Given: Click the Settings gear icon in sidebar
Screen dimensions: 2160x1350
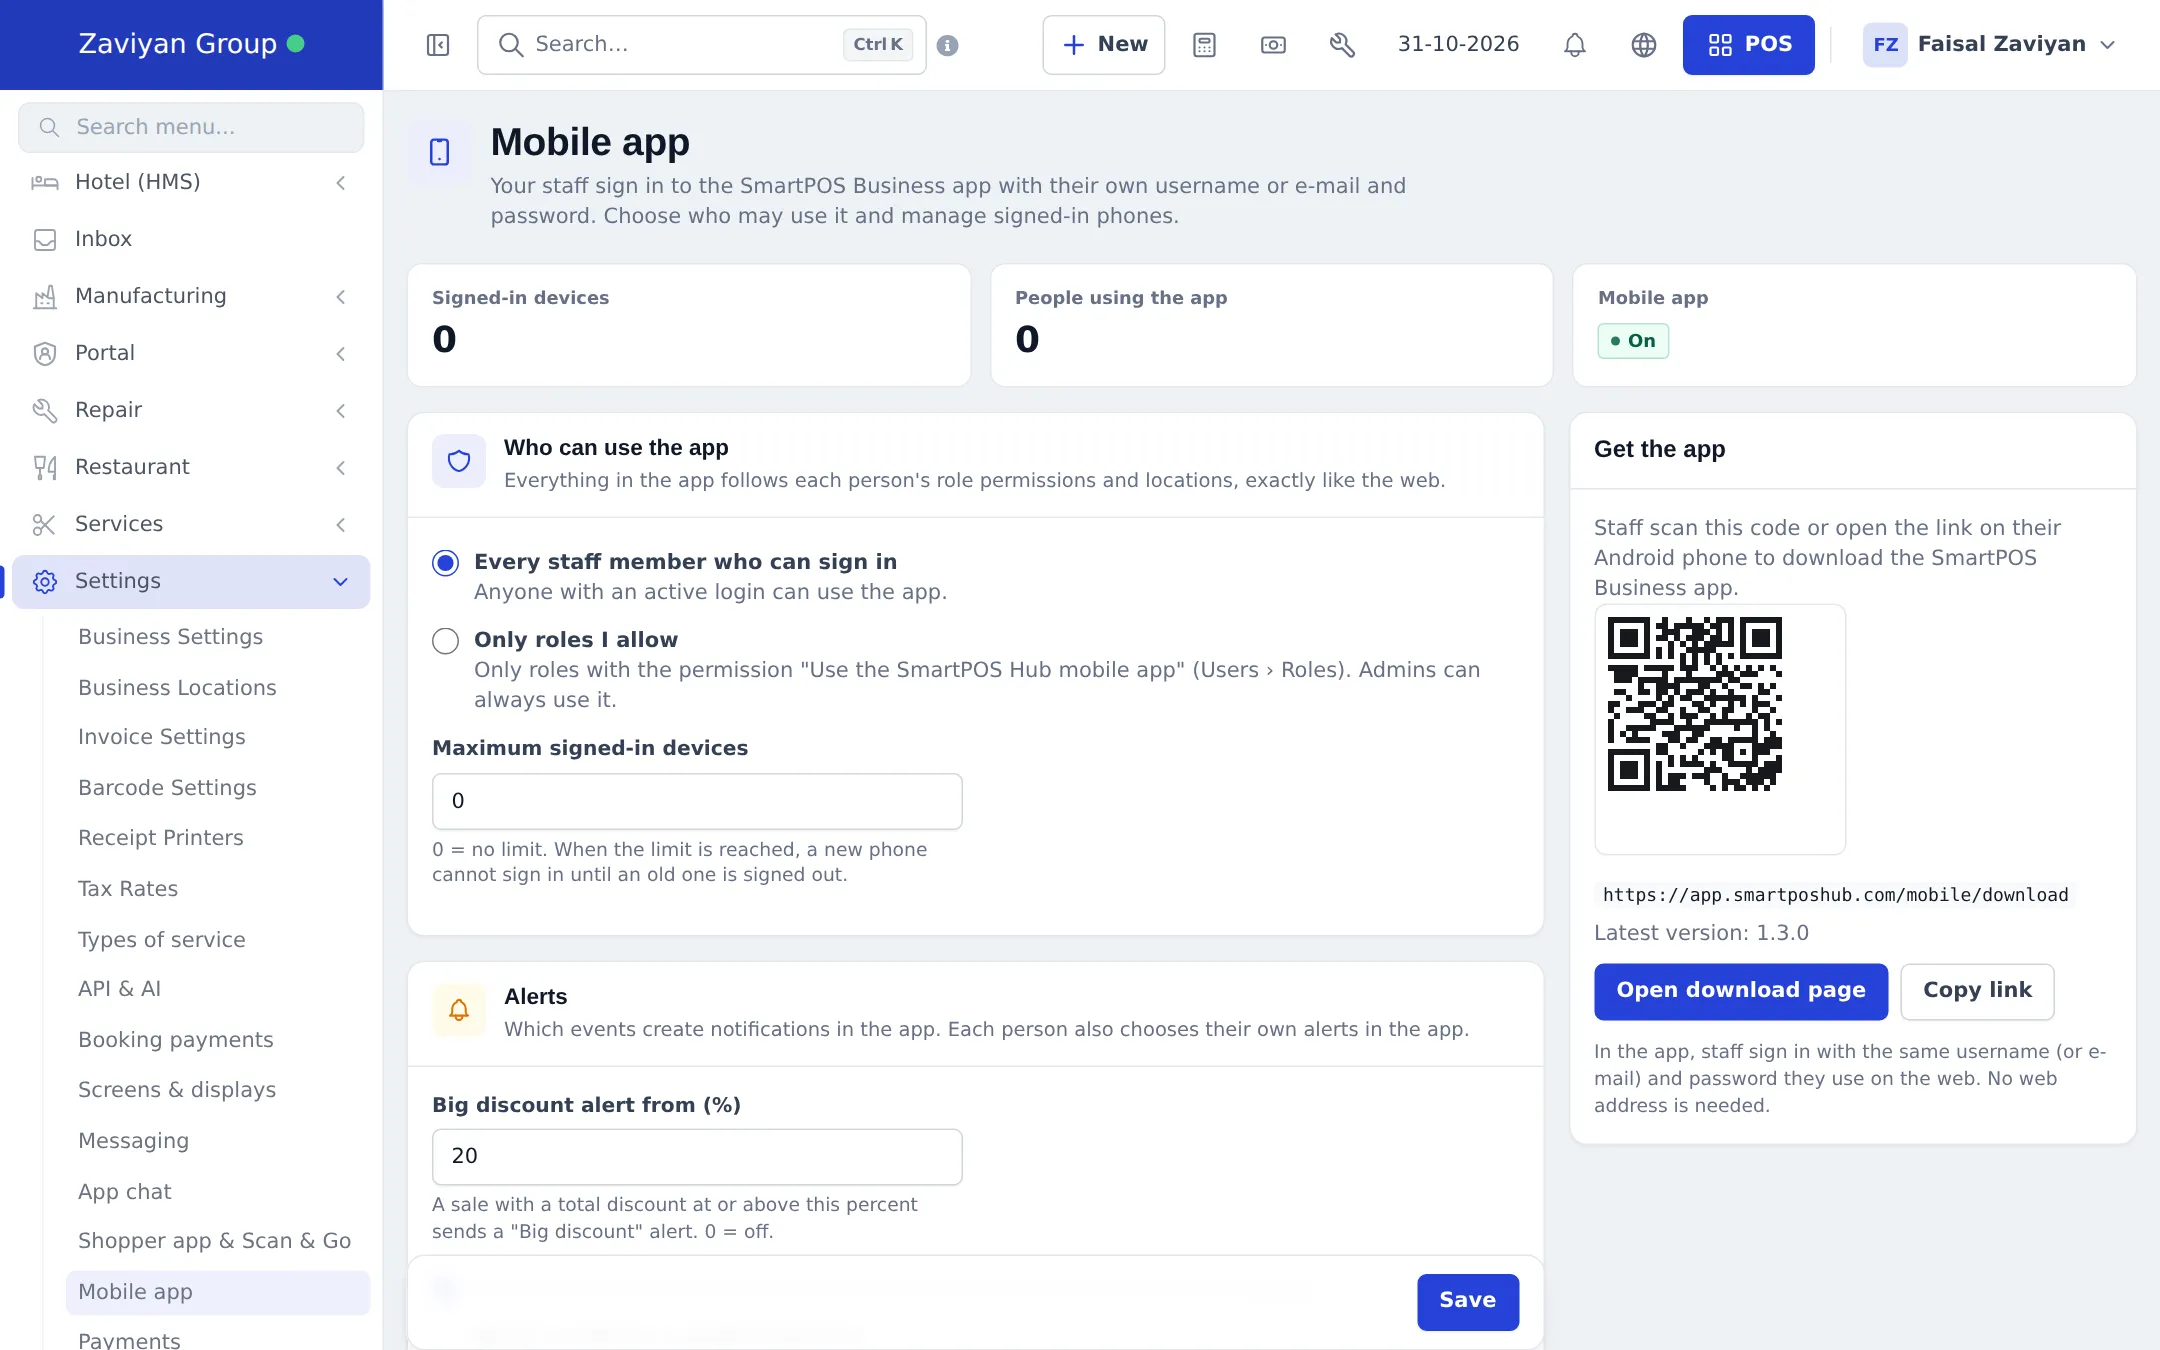Looking at the screenshot, I should [45, 581].
